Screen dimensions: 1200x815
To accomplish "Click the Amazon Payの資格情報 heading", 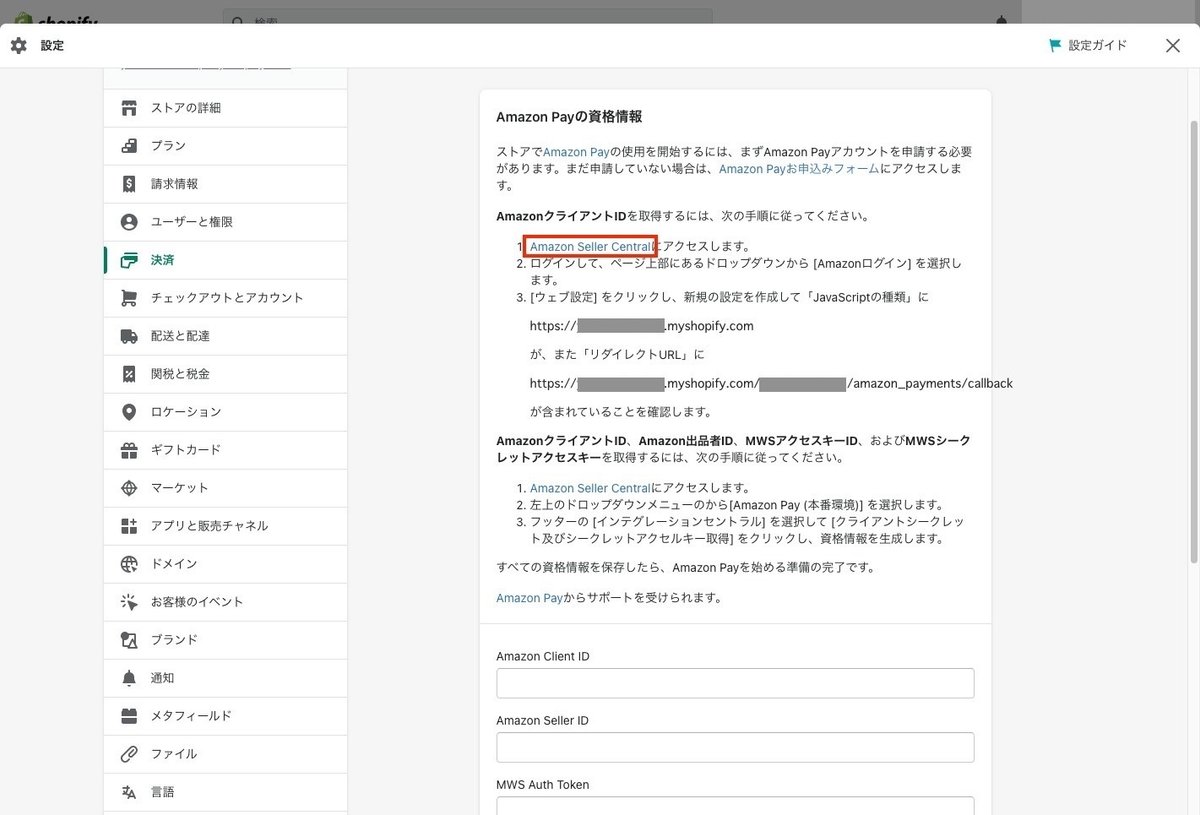I will (569, 117).
